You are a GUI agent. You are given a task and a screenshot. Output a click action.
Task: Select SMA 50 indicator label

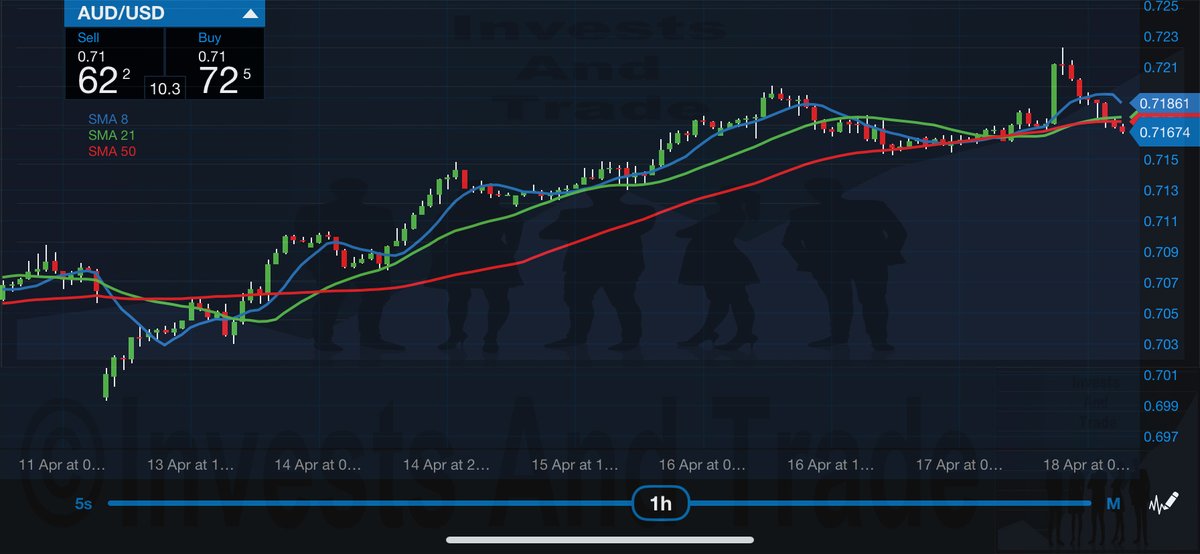coord(112,151)
